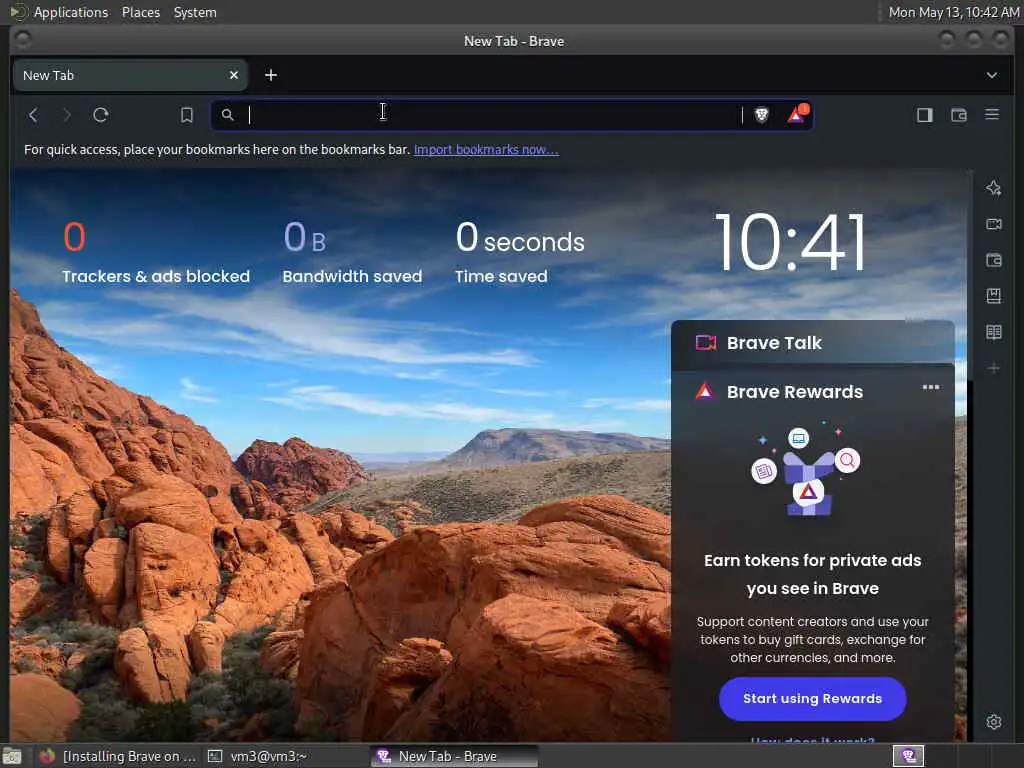Open Reading List in sidebar
The height and width of the screenshot is (768, 1024).
coord(994,332)
